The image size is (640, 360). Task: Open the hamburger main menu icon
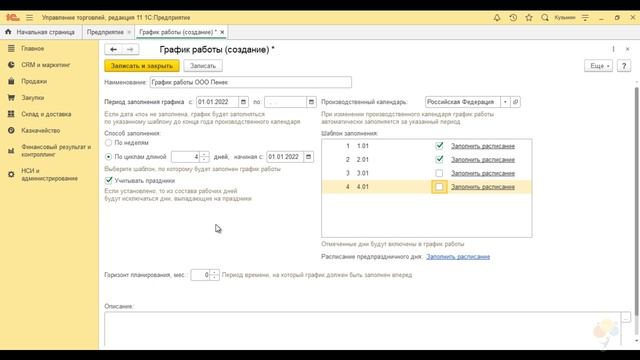click(29, 18)
